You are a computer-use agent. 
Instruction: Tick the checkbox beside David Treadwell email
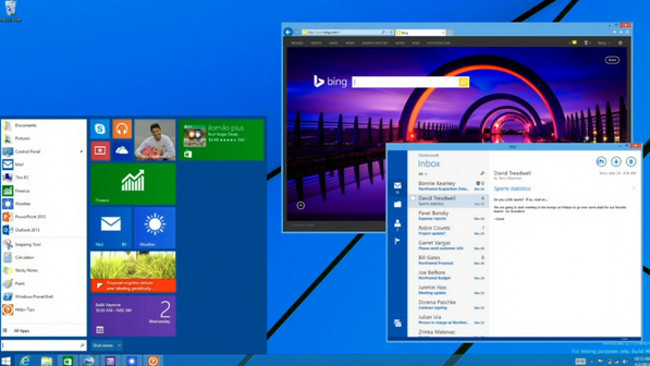(413, 199)
